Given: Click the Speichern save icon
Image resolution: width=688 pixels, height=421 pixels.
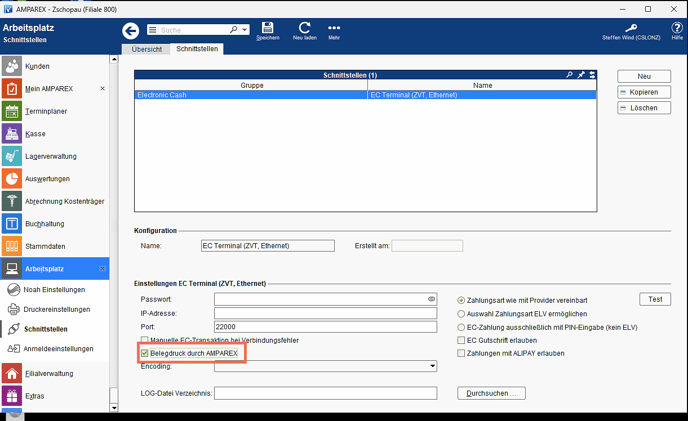Looking at the screenshot, I should pyautogui.click(x=267, y=30).
